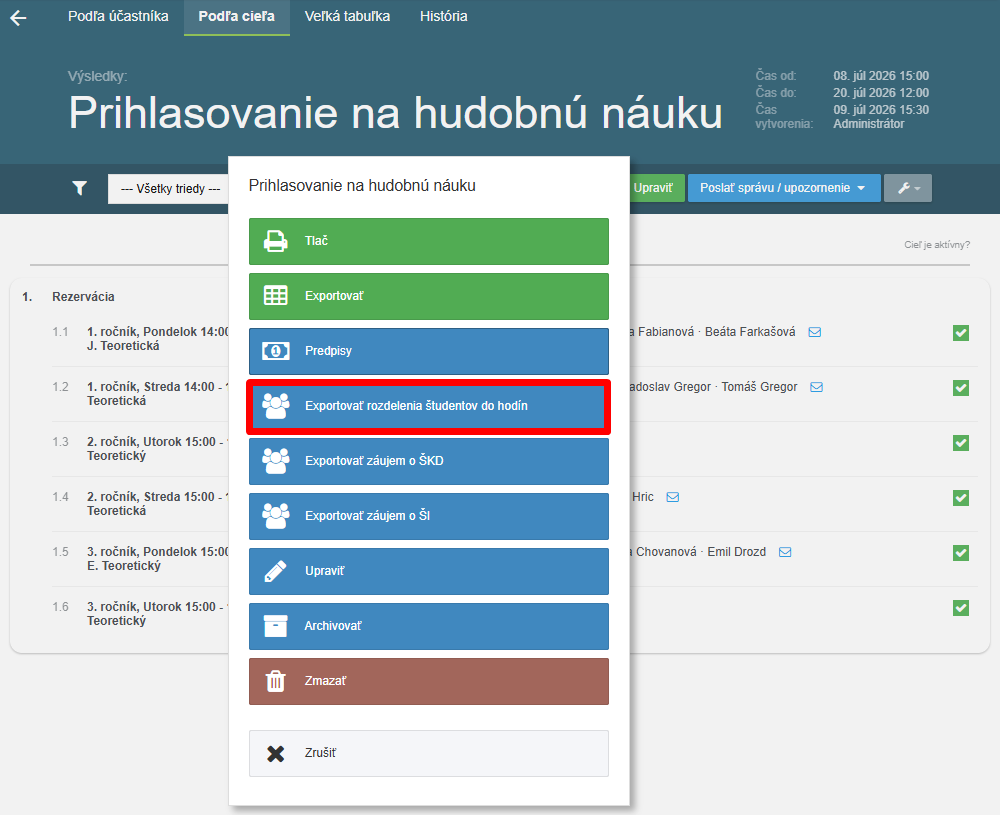
Task: Click the trash can icon on Zmazať
Action: (276, 681)
